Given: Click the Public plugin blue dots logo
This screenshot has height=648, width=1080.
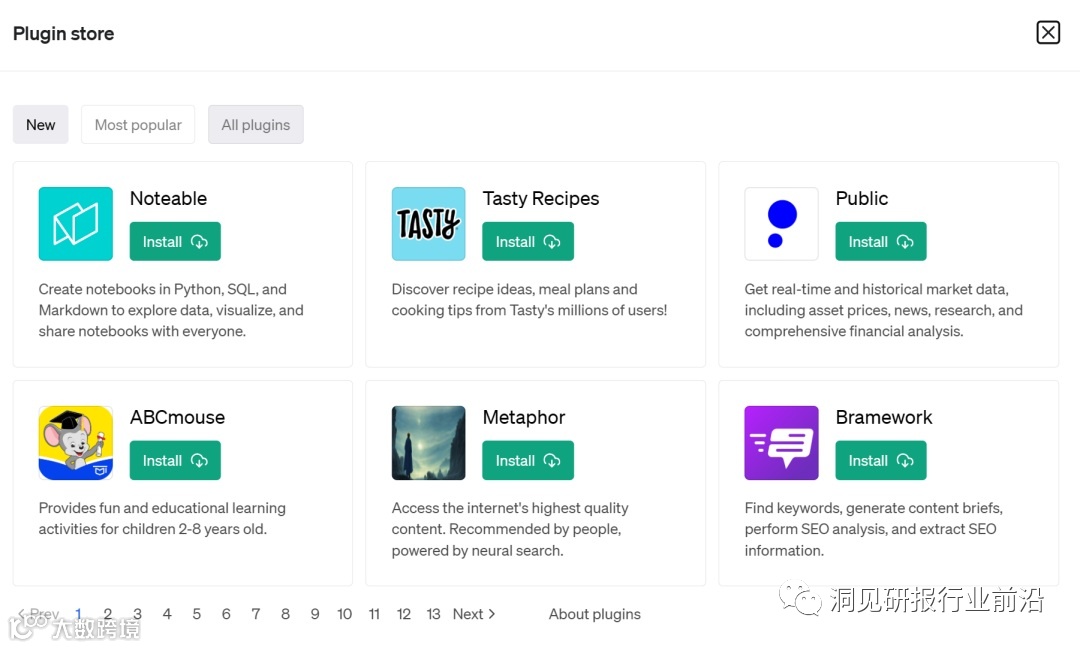Looking at the screenshot, I should pyautogui.click(x=781, y=224).
